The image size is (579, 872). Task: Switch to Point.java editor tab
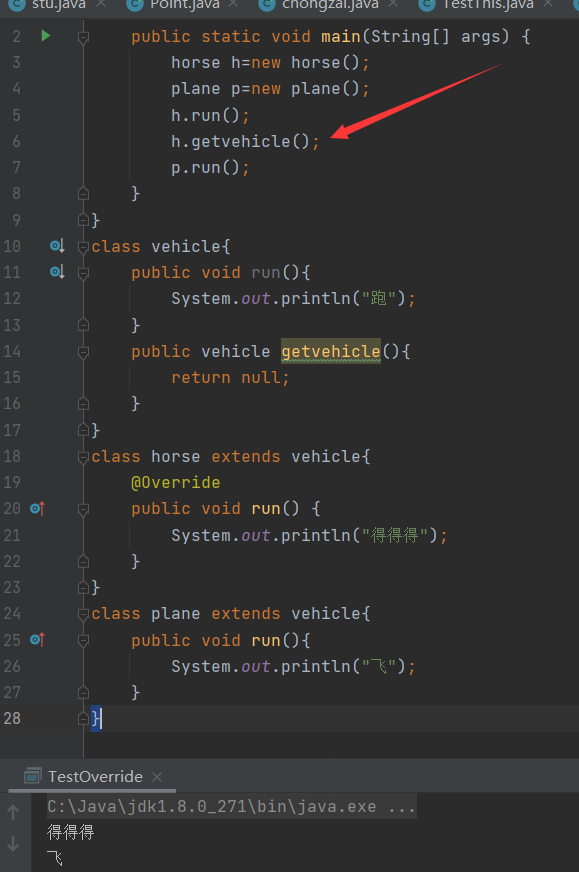point(185,5)
